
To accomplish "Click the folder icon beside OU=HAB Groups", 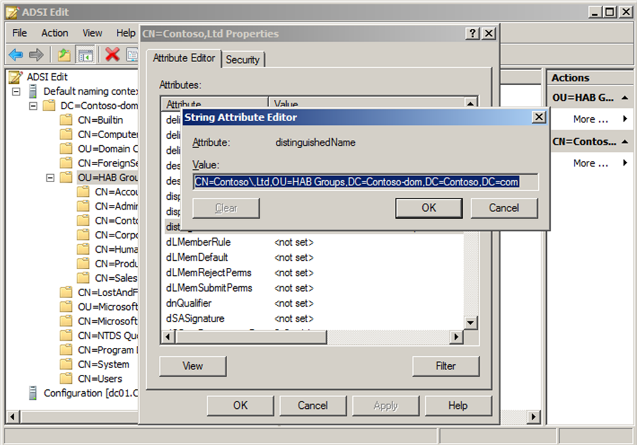I will point(65,177).
